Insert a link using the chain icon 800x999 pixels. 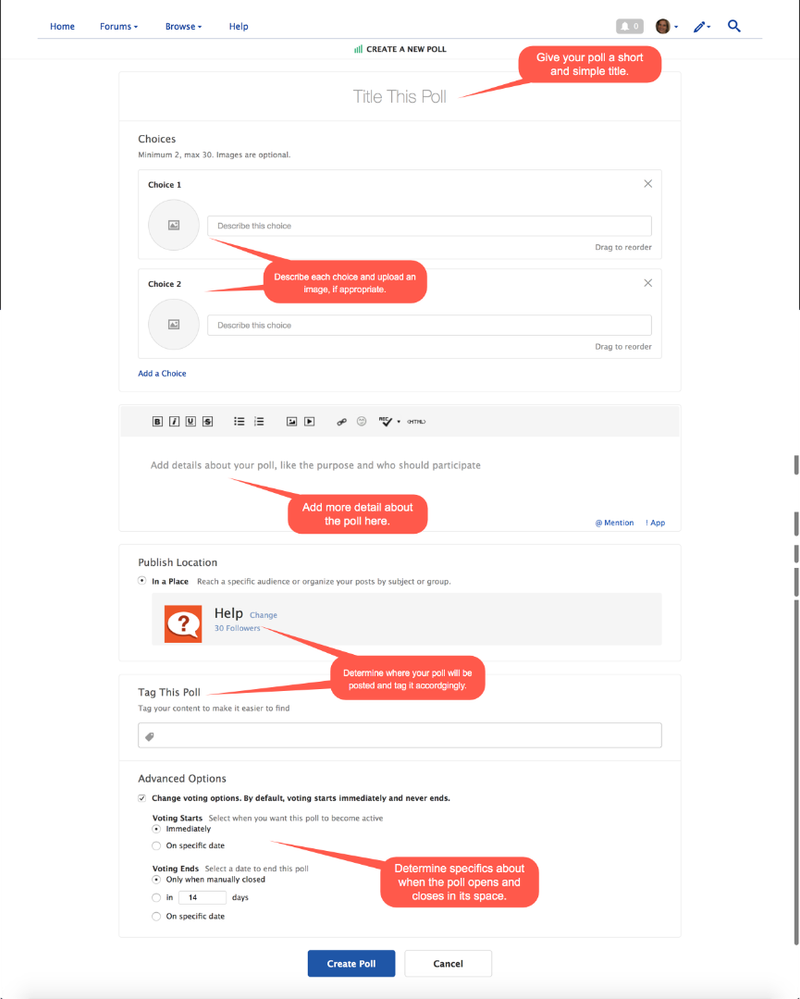click(341, 422)
